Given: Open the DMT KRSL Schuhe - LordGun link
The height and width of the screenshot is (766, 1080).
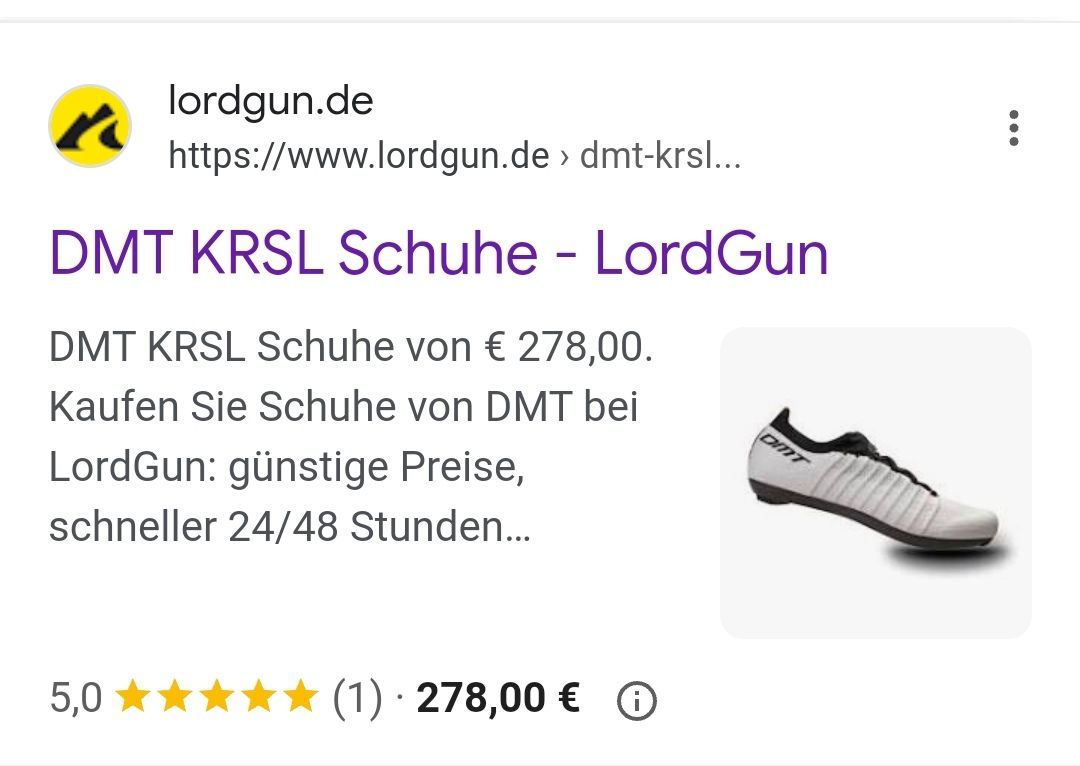Looking at the screenshot, I should coord(438,253).
